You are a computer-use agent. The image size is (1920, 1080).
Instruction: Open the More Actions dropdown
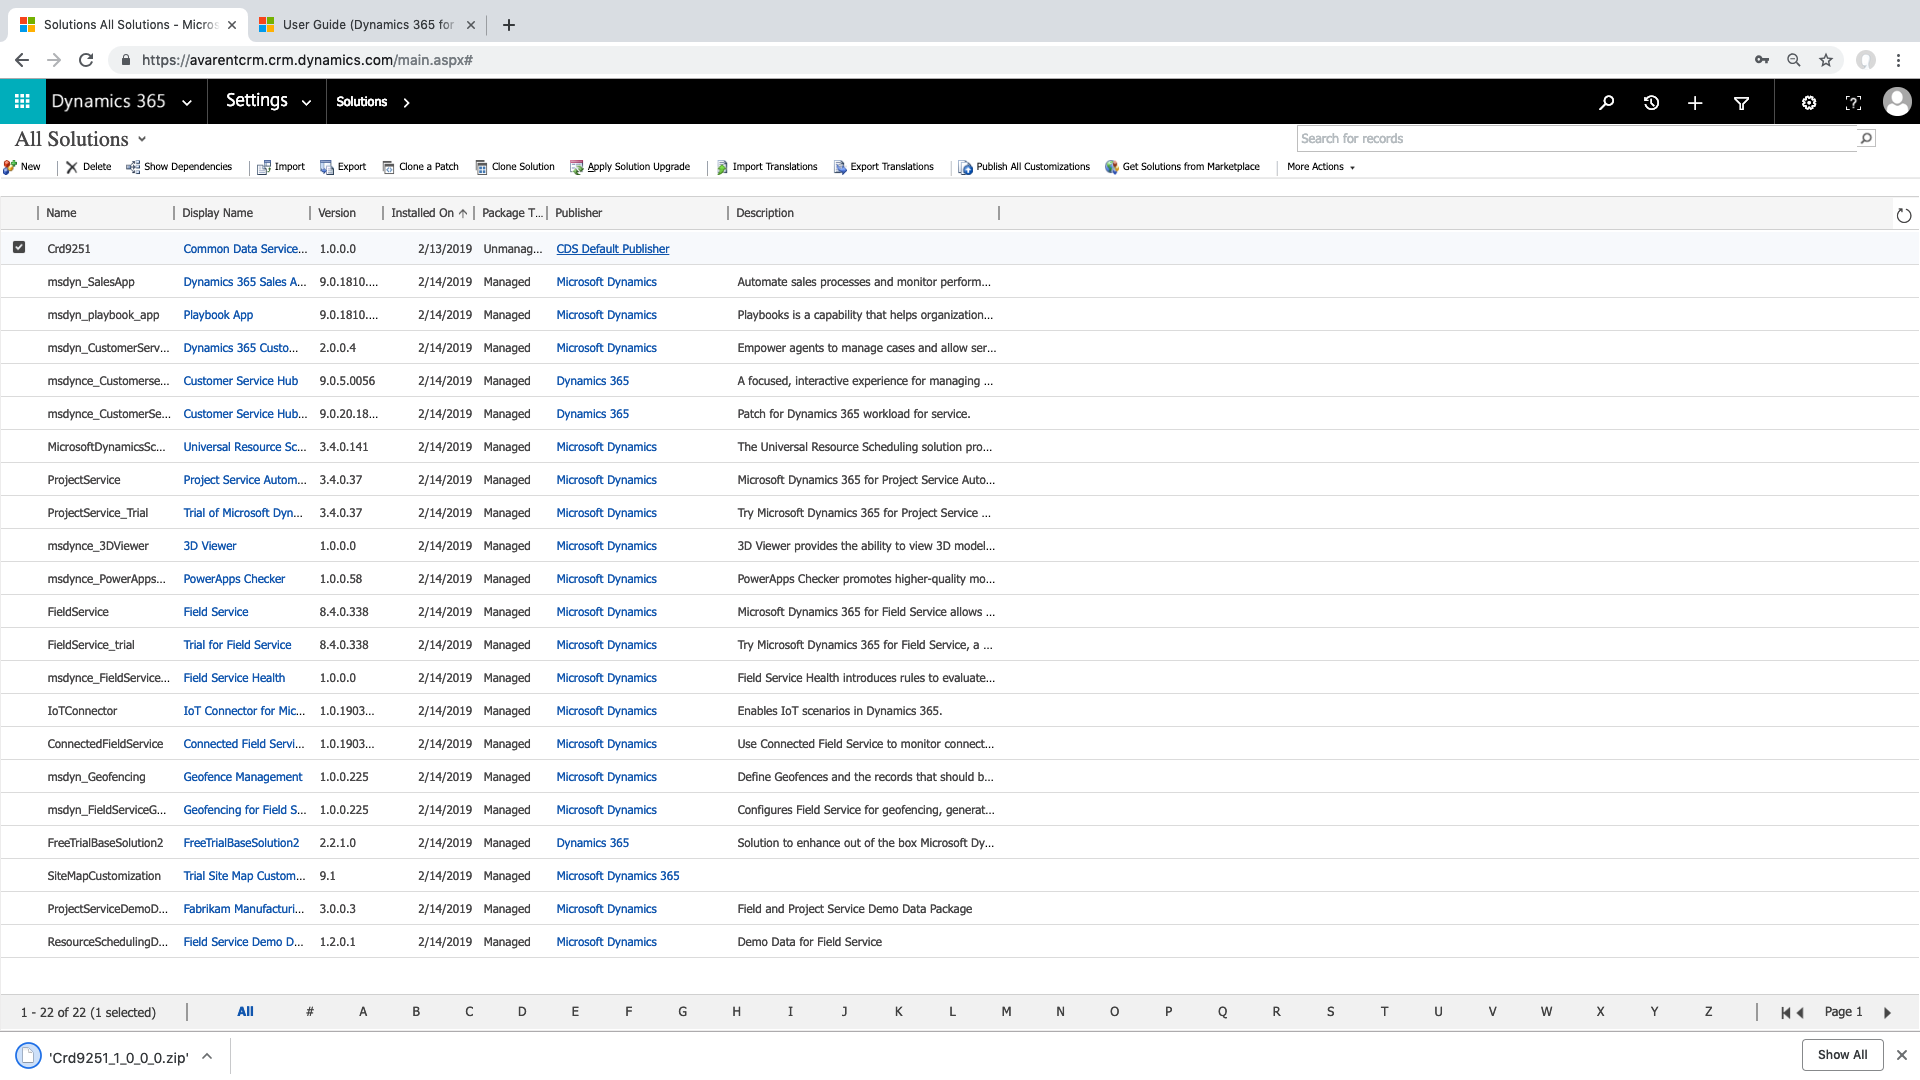1321,167
